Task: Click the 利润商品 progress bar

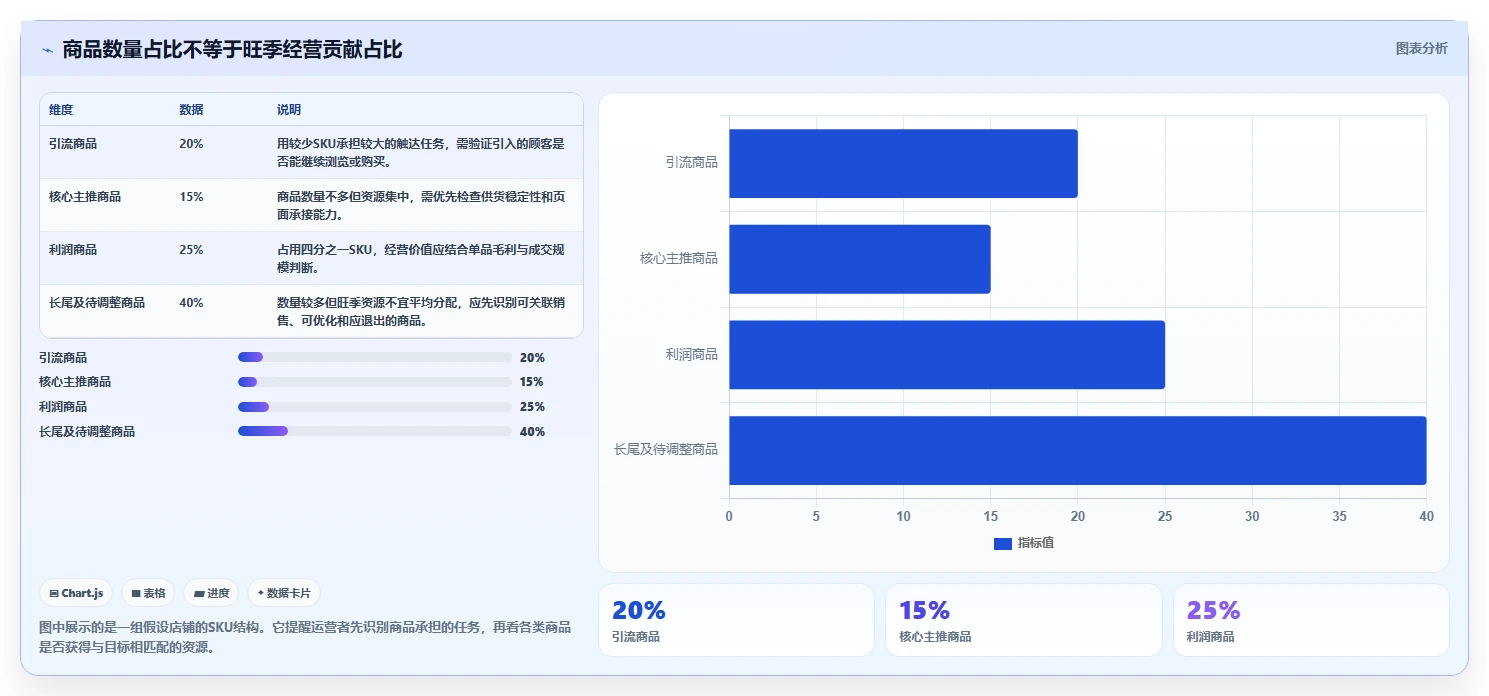Action: [x=374, y=407]
